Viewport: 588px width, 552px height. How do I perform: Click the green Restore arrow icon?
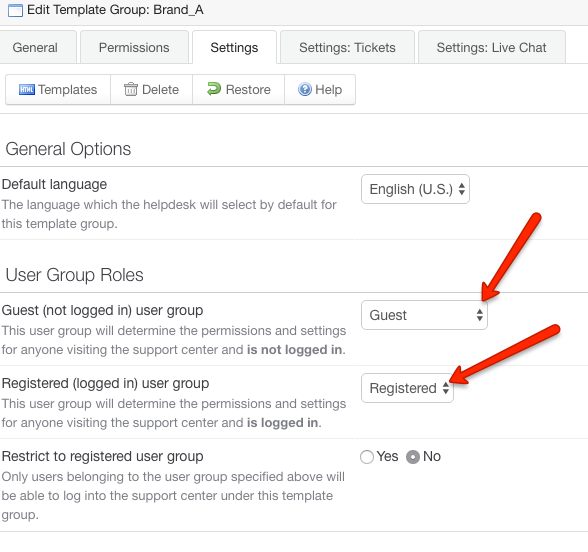[214, 89]
